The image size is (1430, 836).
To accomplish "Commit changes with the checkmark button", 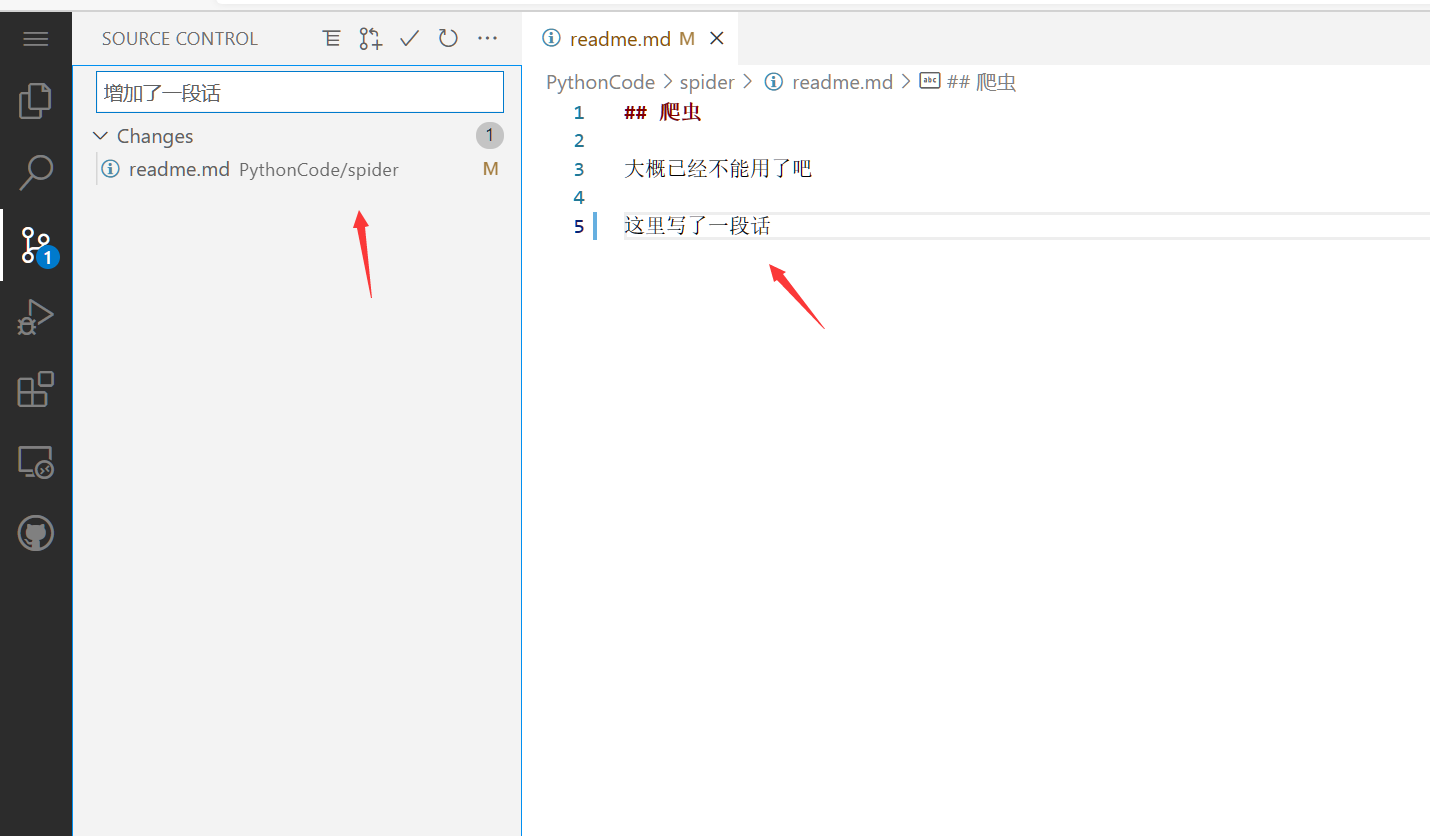I will pos(409,39).
